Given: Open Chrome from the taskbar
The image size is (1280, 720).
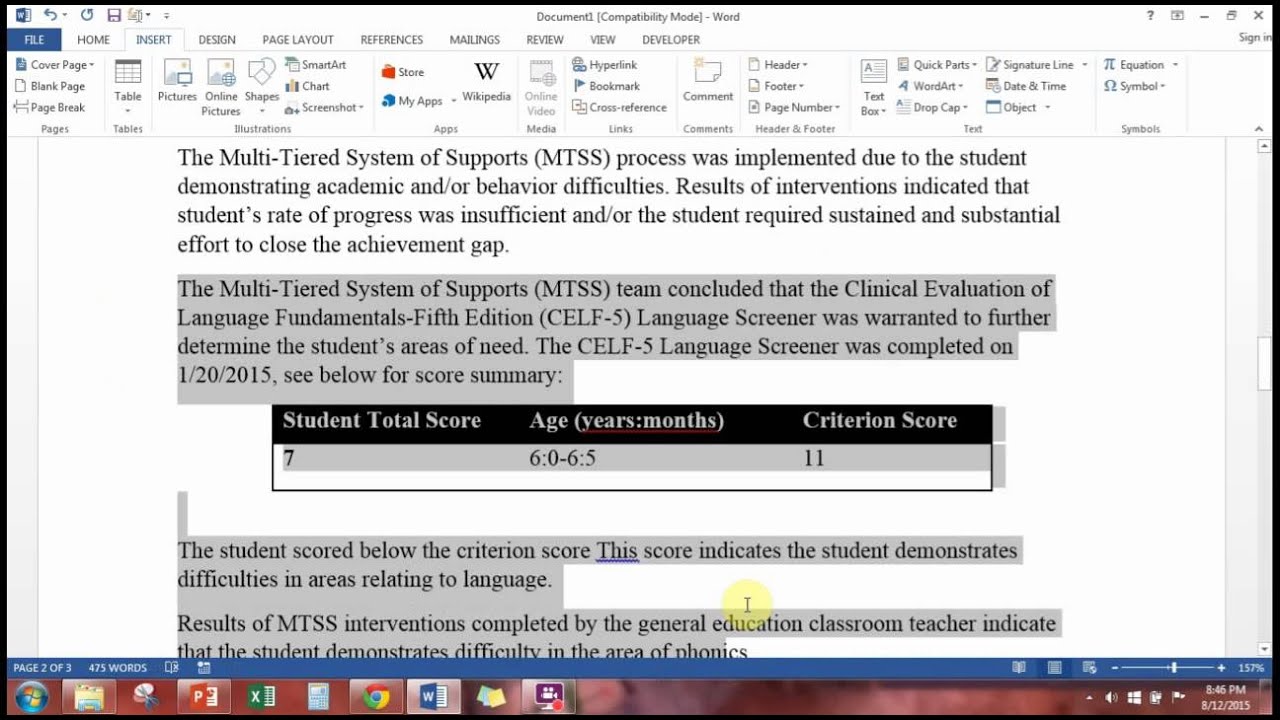Looking at the screenshot, I should [376, 696].
